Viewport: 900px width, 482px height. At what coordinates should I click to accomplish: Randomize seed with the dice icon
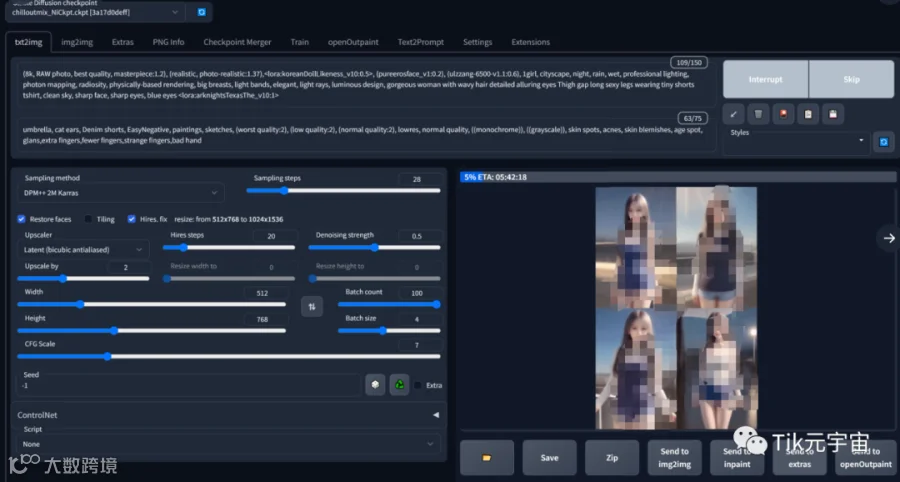(375, 384)
